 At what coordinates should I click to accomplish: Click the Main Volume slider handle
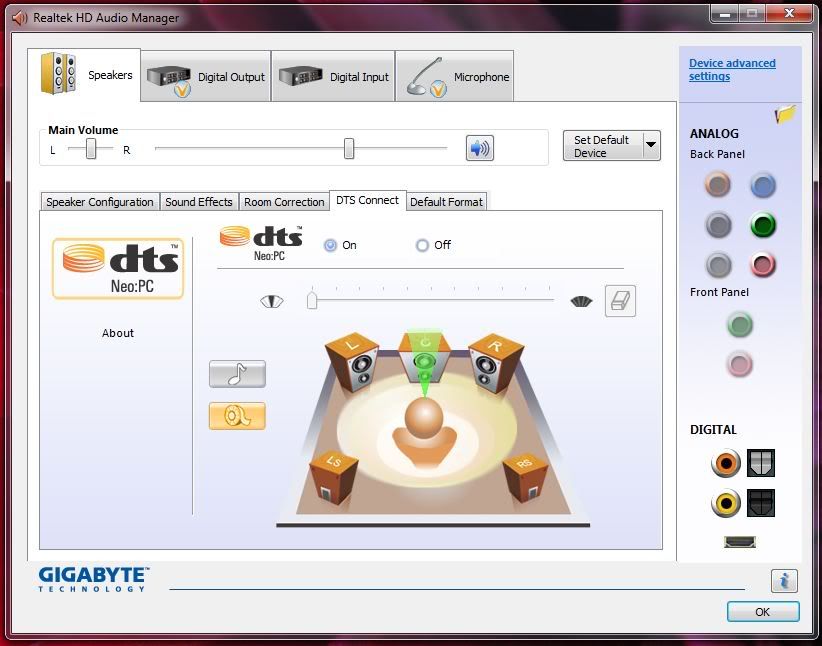tap(349, 149)
